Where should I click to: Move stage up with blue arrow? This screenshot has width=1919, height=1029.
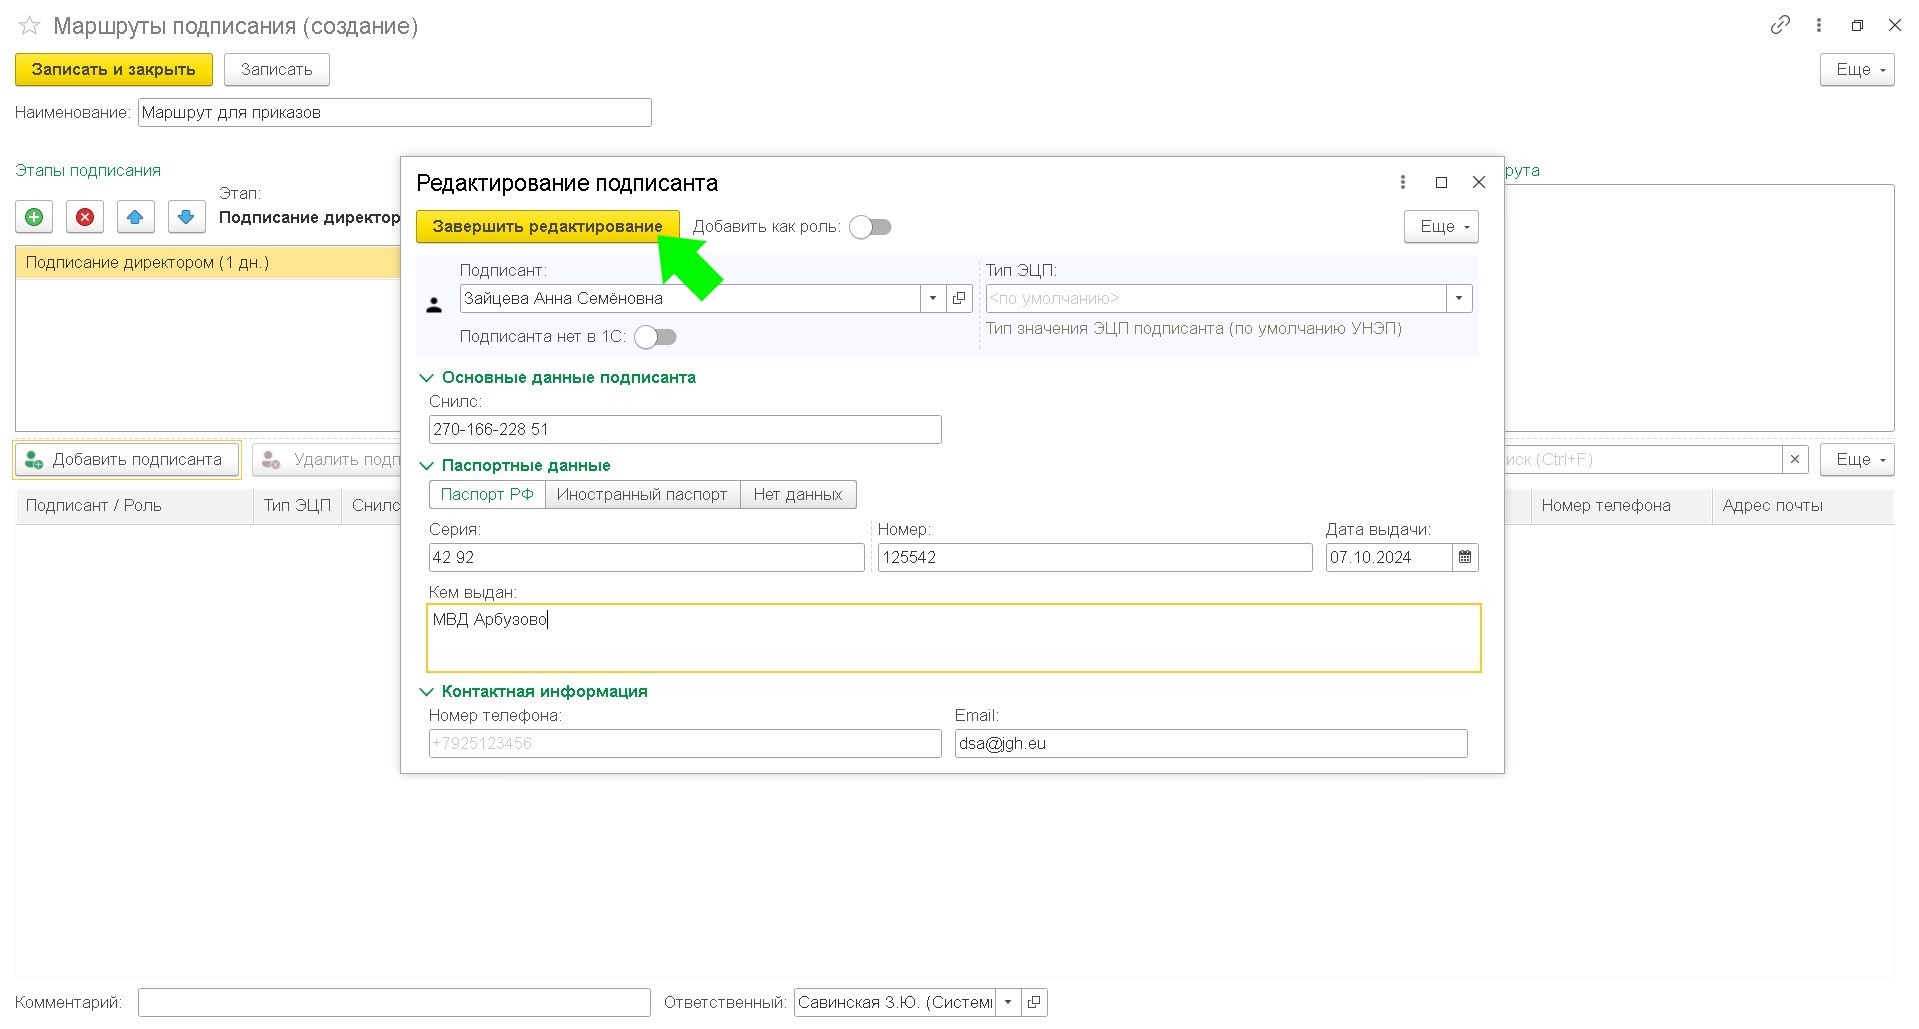(x=135, y=217)
